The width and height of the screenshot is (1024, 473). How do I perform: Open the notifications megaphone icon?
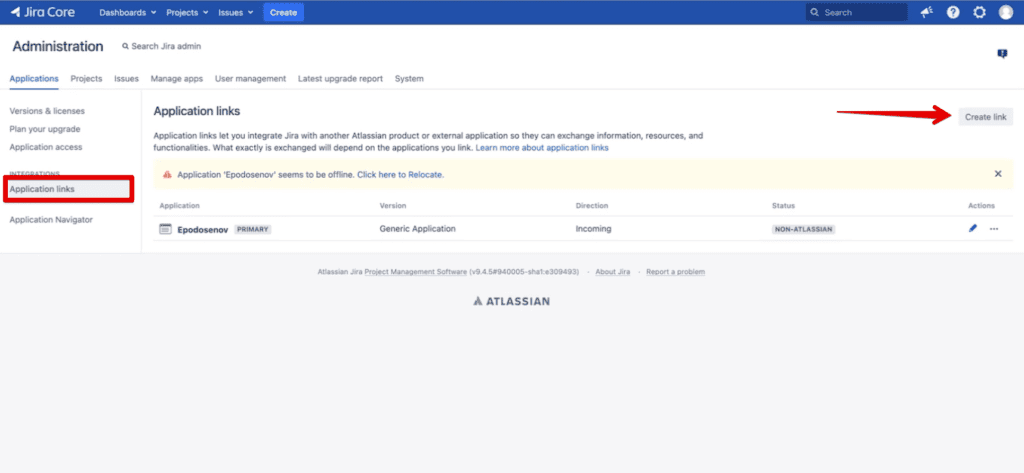point(927,12)
